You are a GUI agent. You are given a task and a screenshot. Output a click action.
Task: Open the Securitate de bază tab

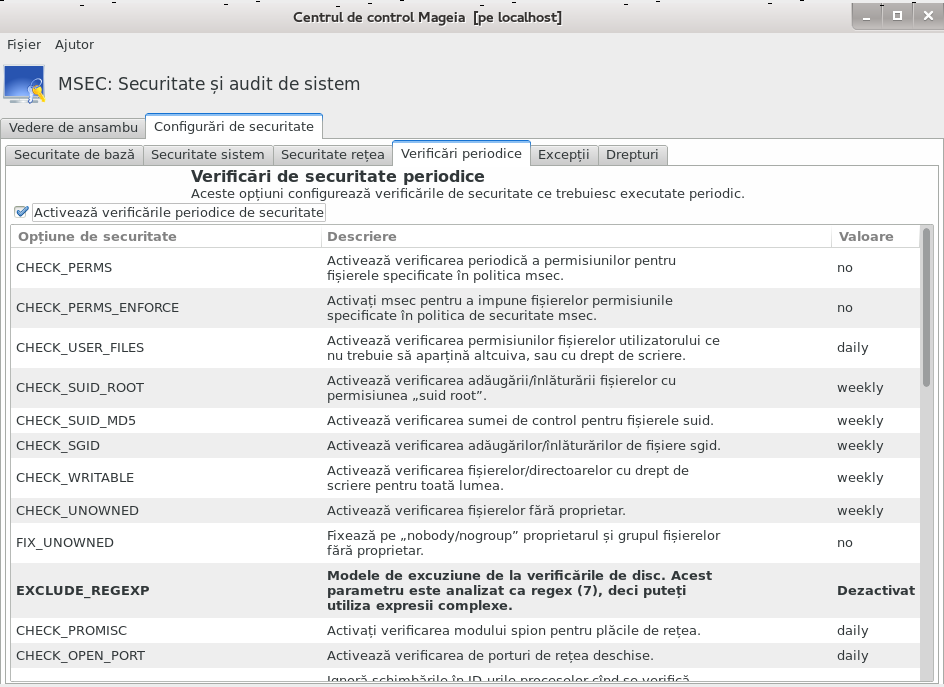(x=74, y=155)
